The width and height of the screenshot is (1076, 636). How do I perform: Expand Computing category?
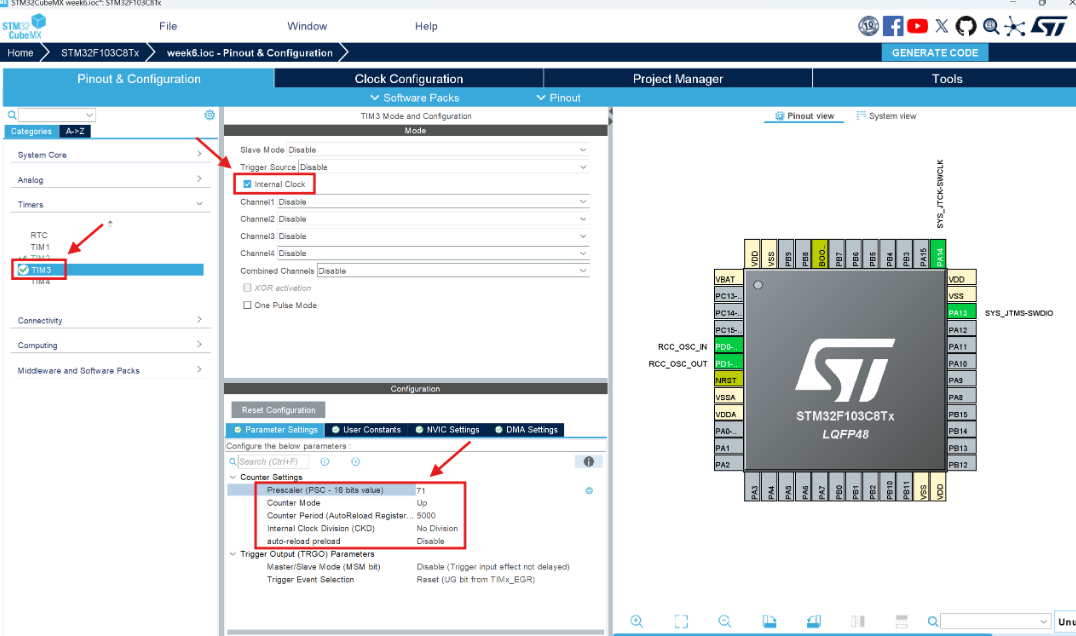(x=110, y=345)
